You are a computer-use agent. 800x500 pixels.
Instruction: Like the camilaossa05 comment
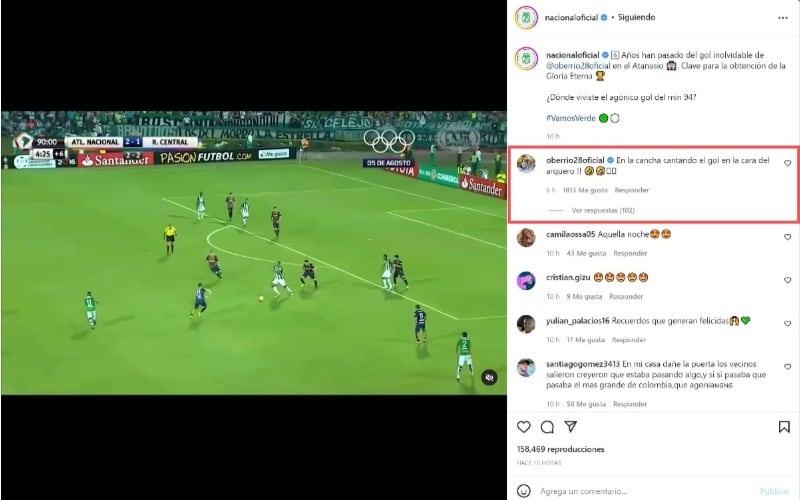(787, 237)
